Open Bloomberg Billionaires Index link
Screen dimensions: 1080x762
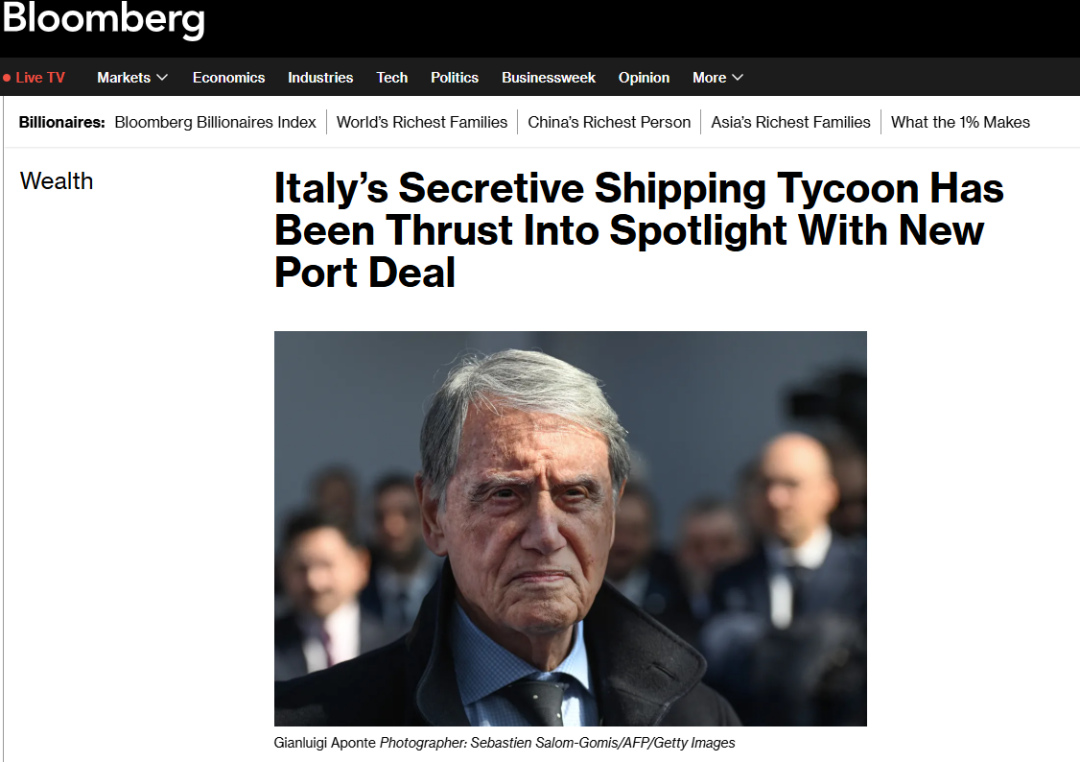point(215,122)
